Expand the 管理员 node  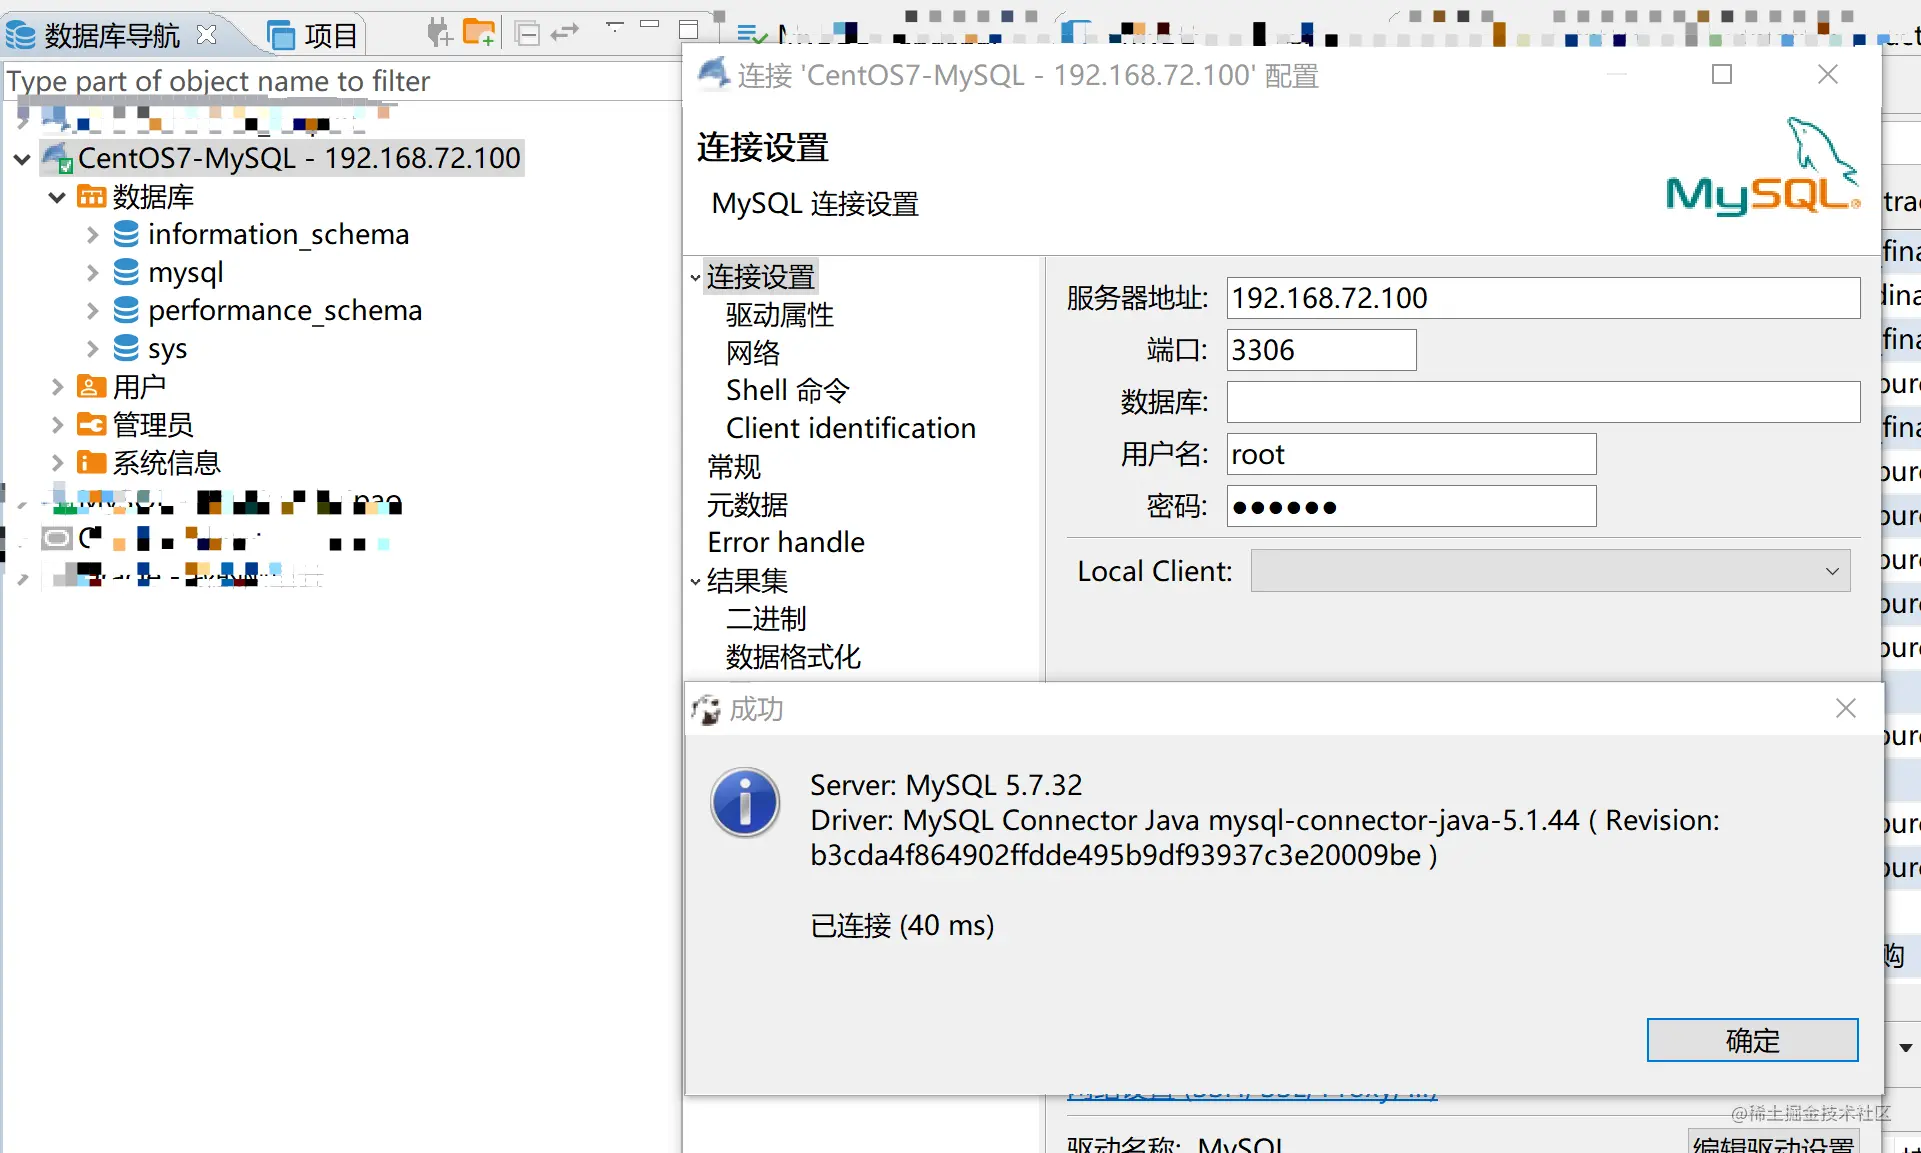57,425
